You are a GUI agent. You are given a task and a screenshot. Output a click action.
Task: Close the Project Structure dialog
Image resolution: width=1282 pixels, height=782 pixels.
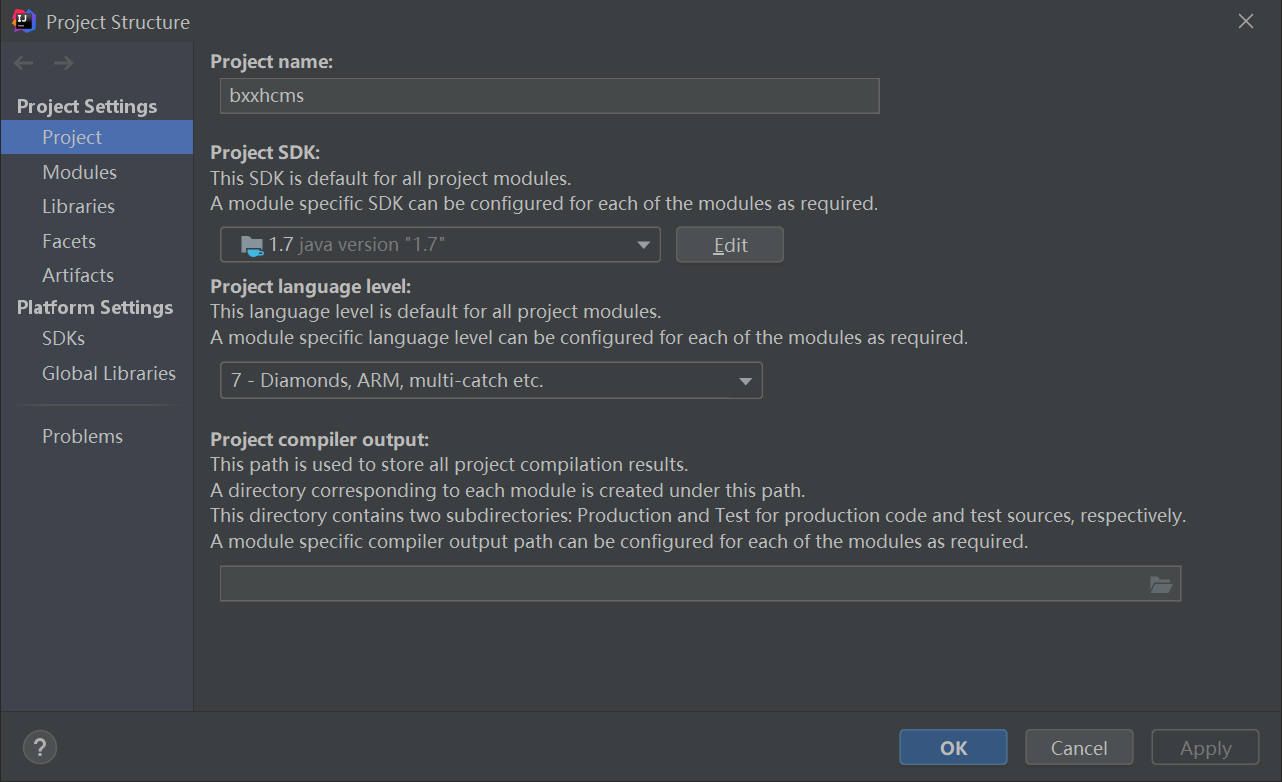coord(1246,21)
